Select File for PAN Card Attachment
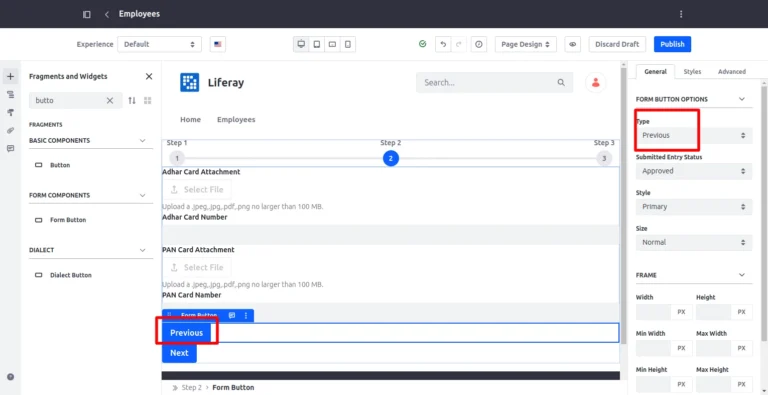 click(x=196, y=268)
